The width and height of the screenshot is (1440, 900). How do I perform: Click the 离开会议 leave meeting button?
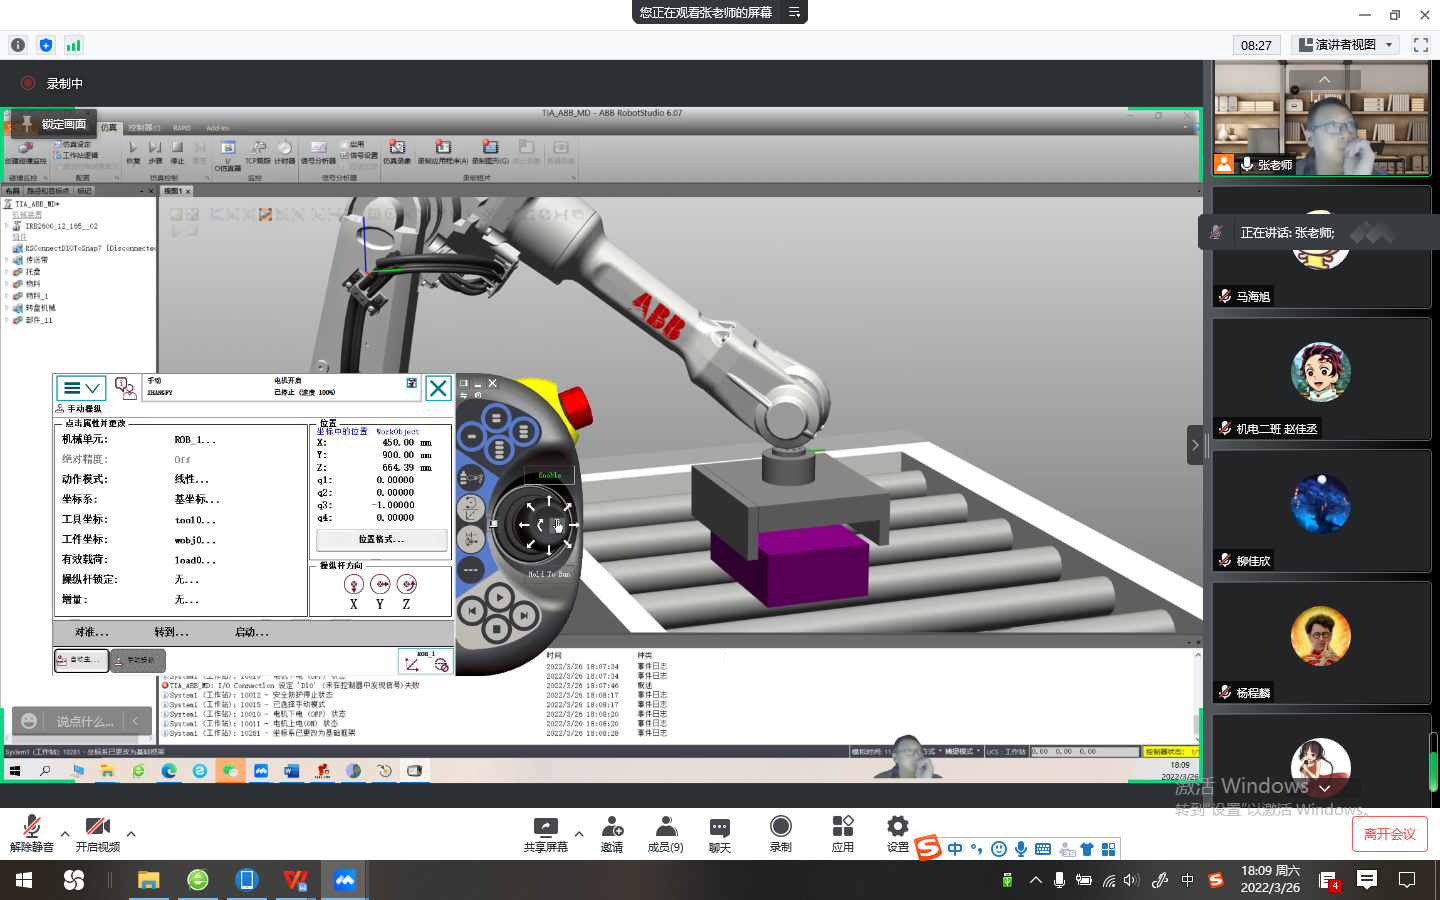coord(1390,834)
